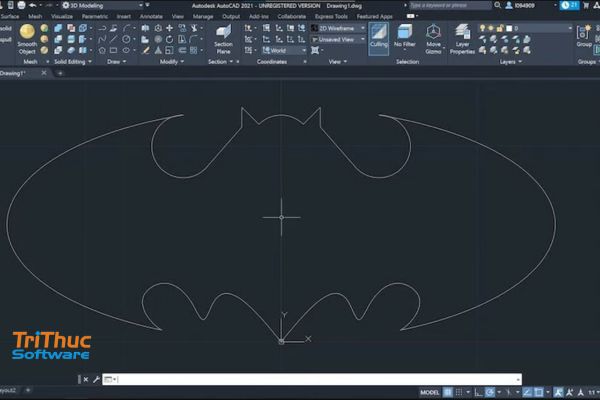600x400 pixels.
Task: Open the Express Tools ribbon tab
Action: [331, 16]
